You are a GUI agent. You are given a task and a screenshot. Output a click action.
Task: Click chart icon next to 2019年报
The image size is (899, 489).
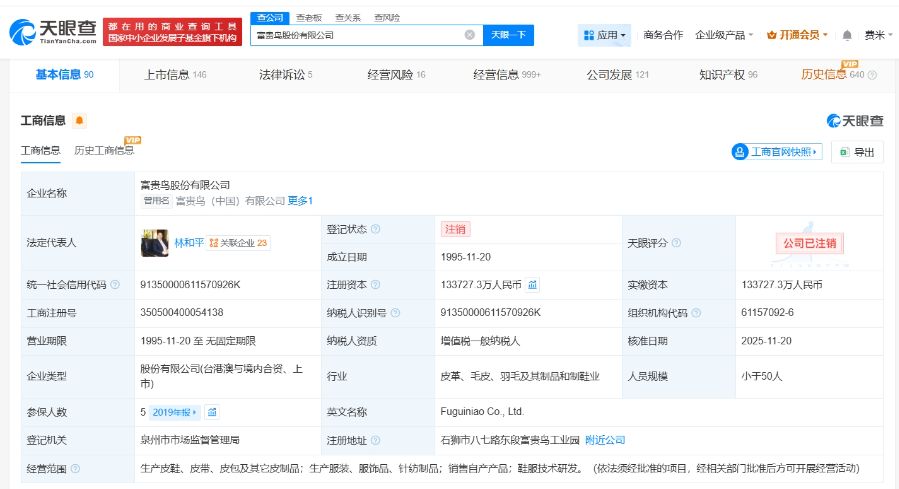212,411
